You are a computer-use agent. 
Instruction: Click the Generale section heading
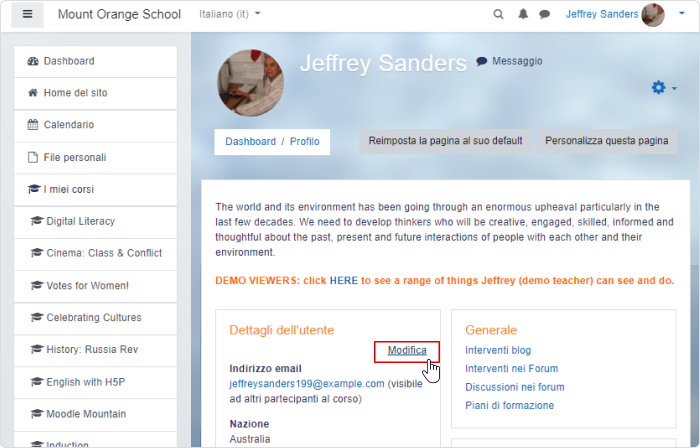(x=491, y=330)
